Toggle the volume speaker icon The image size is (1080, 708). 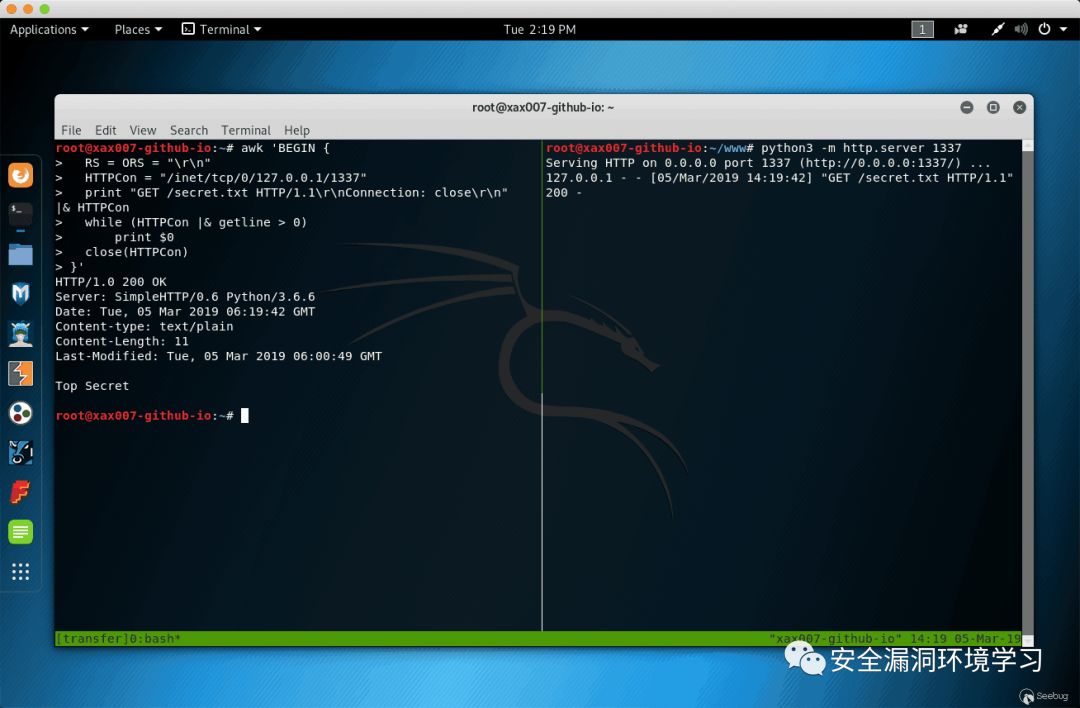(x=1021, y=29)
